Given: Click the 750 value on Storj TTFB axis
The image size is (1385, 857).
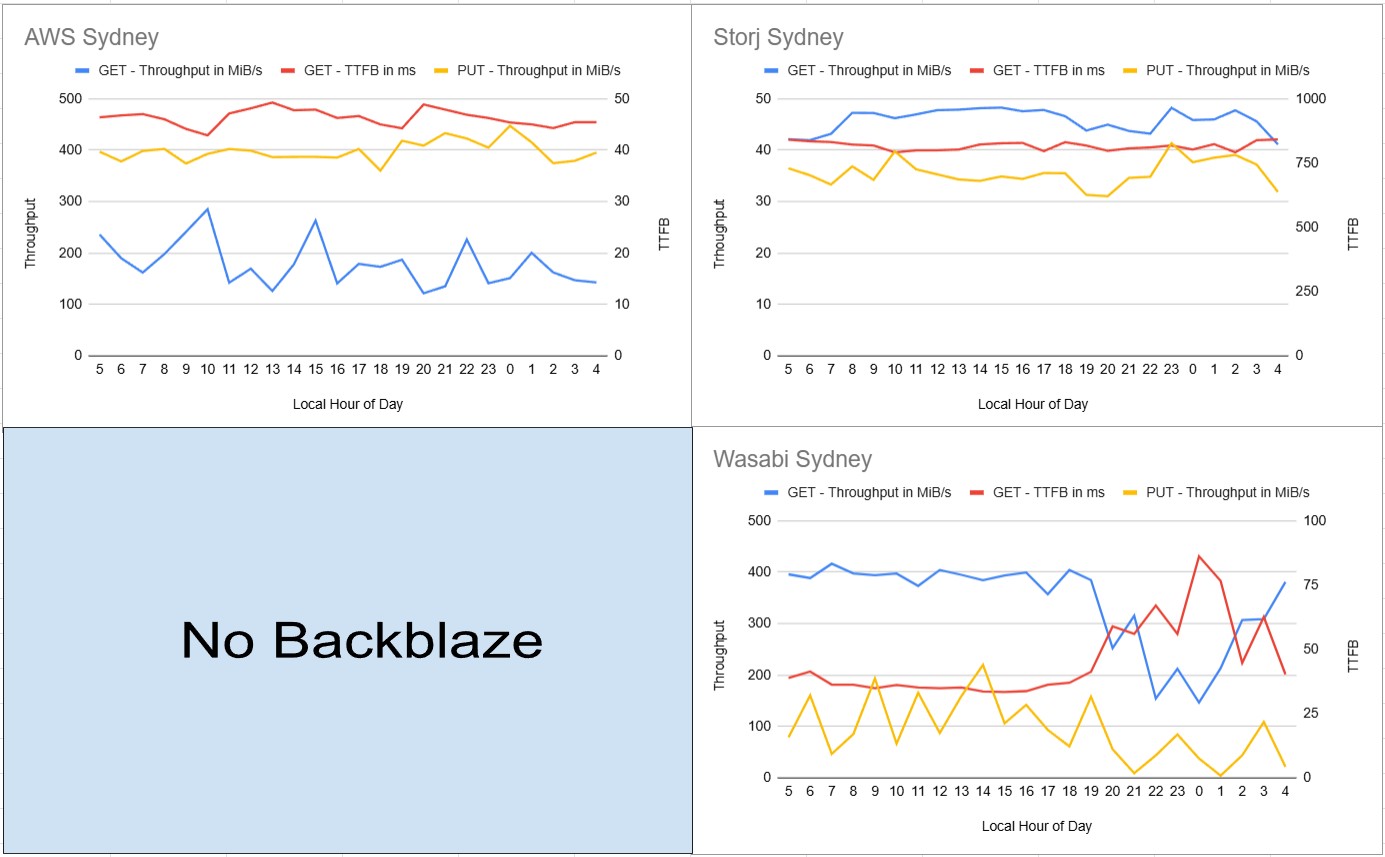Looking at the screenshot, I should tap(1308, 162).
